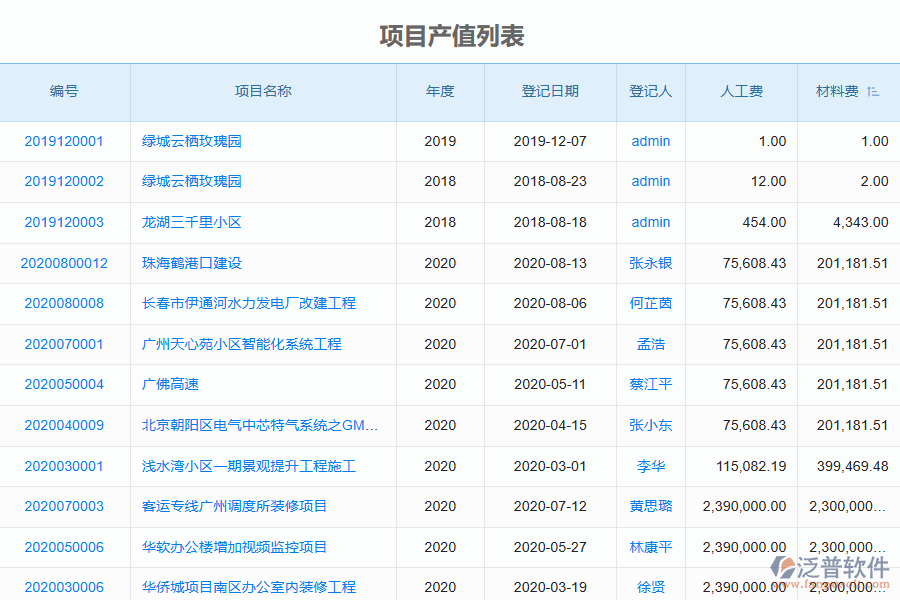900x600 pixels.
Task: Open project number 2020080012
Action: click(x=65, y=263)
